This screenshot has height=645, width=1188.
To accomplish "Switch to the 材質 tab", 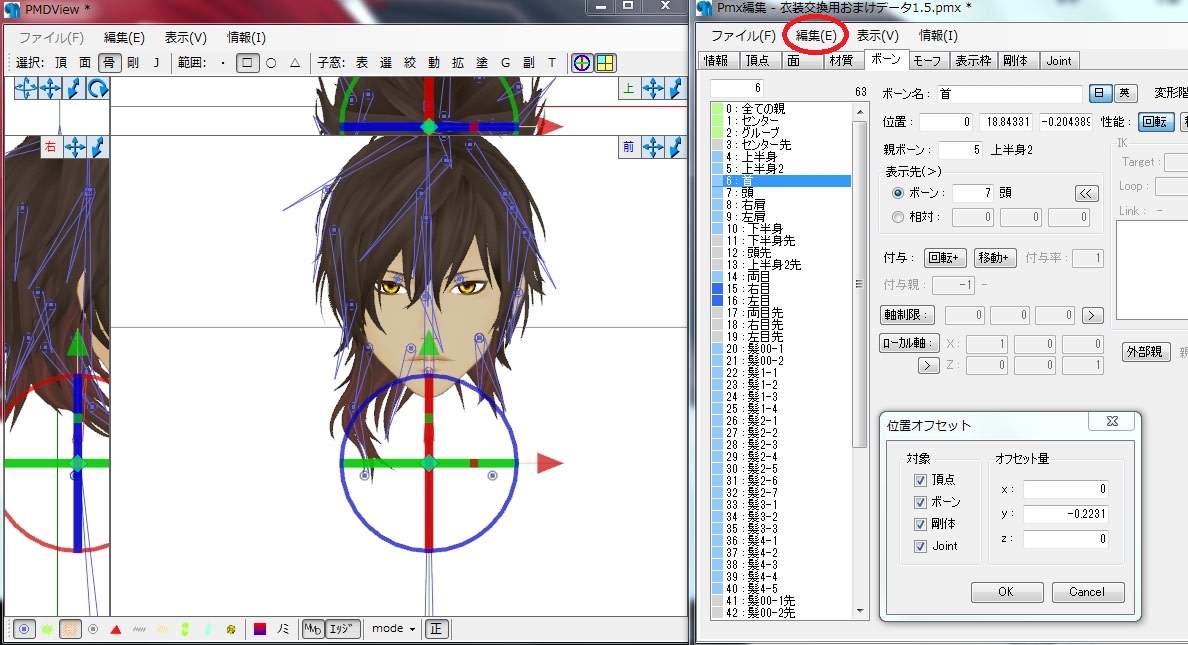I will click(x=841, y=61).
